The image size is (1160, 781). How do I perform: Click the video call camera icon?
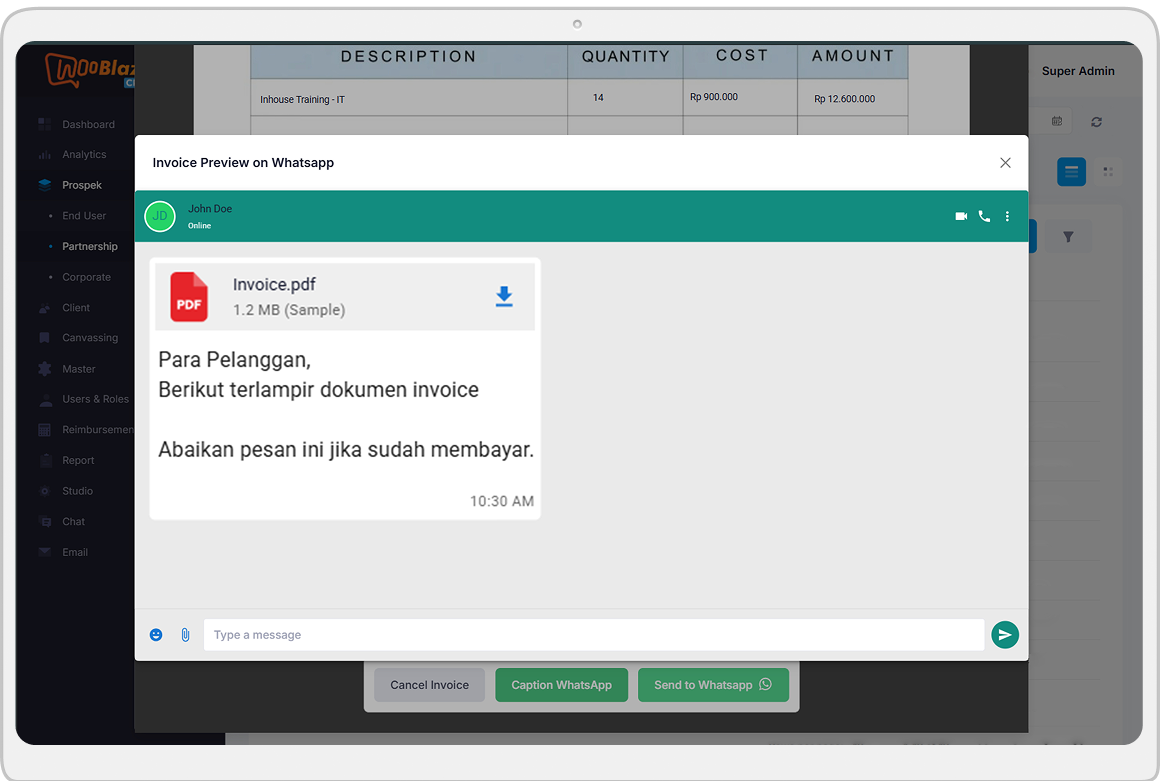click(961, 216)
